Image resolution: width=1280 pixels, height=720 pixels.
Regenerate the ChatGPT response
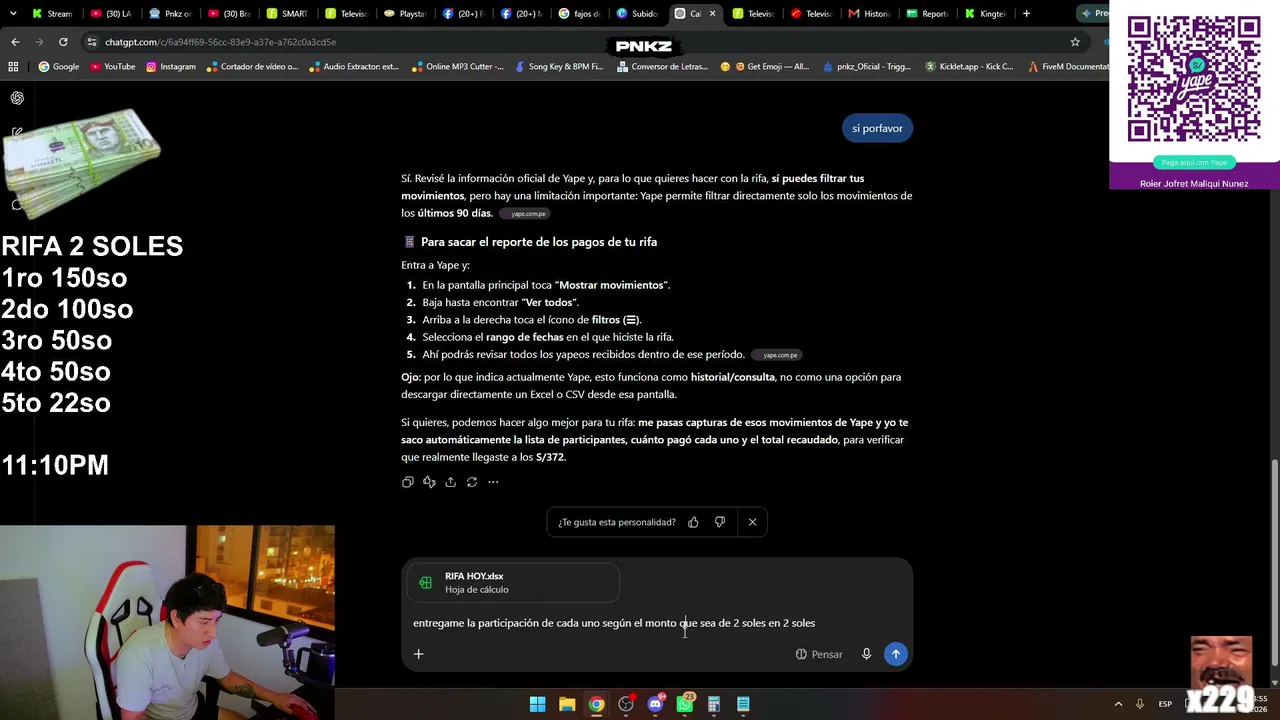click(x=472, y=482)
